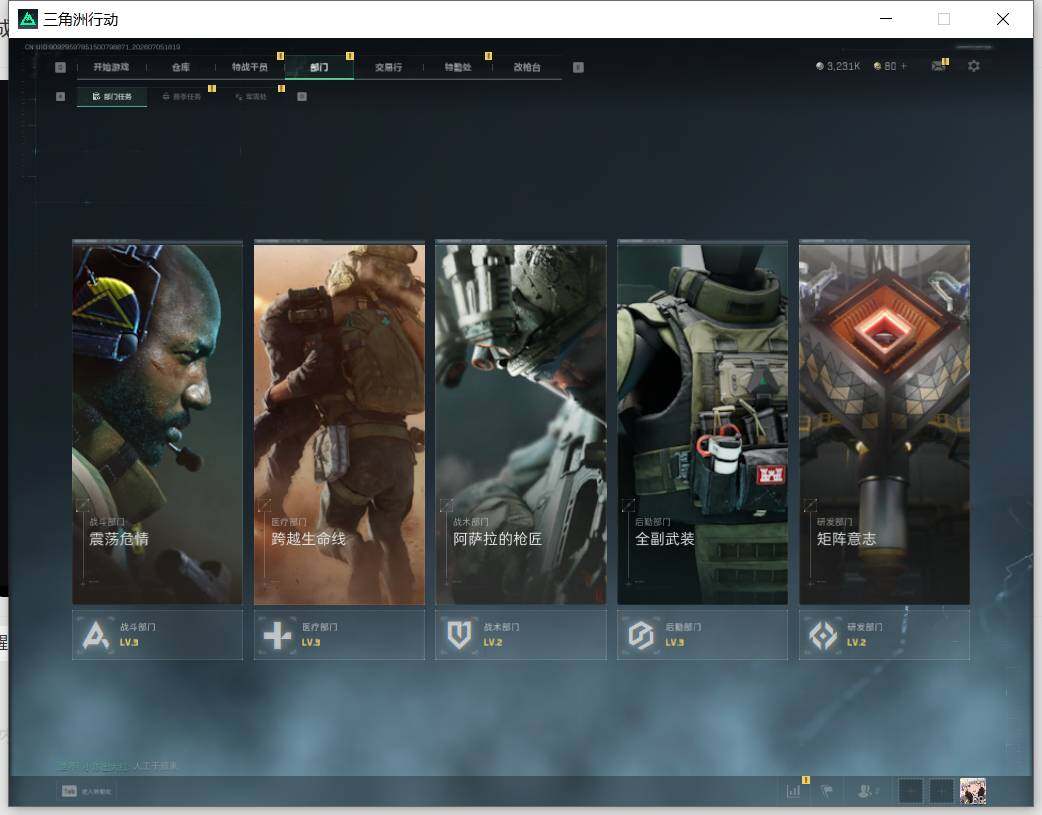Select the 开始游戏 tab
The height and width of the screenshot is (815, 1042).
tap(111, 67)
